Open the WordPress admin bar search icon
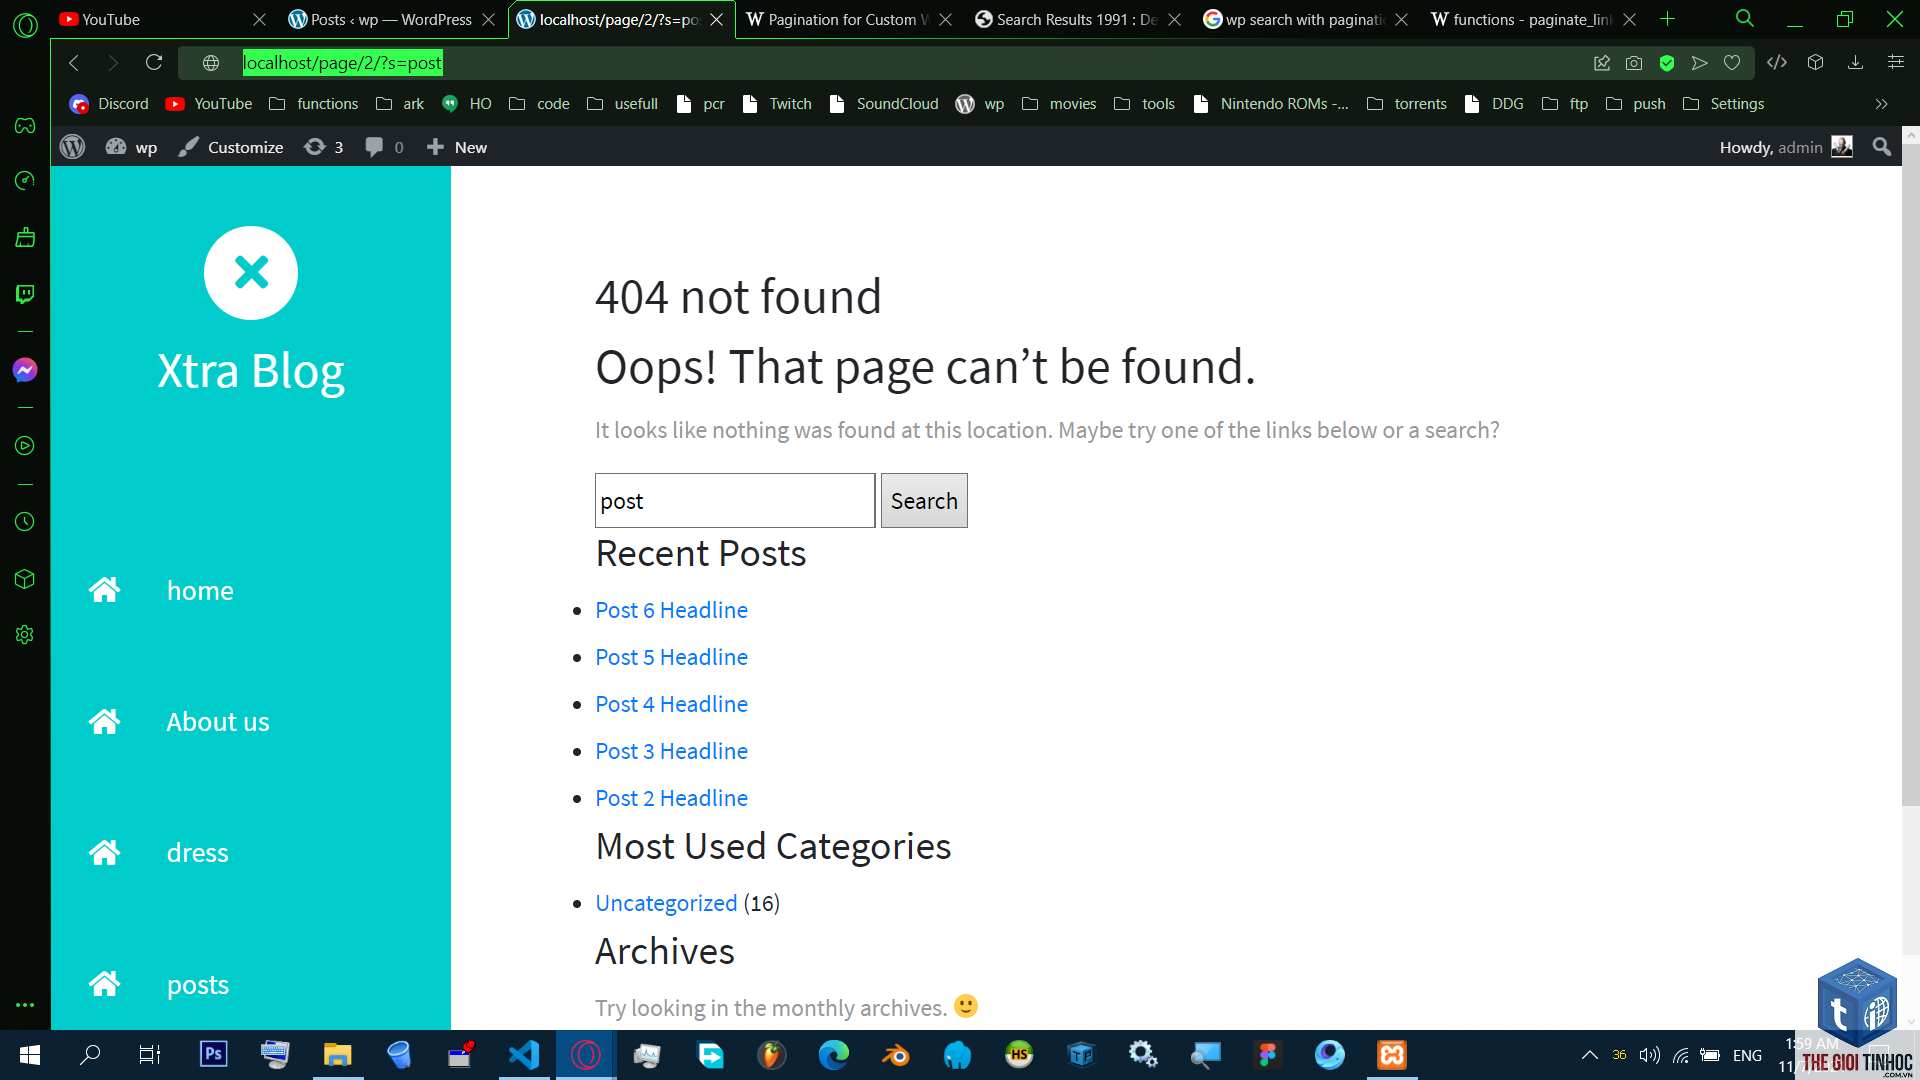The height and width of the screenshot is (1080, 1920). tap(1882, 147)
